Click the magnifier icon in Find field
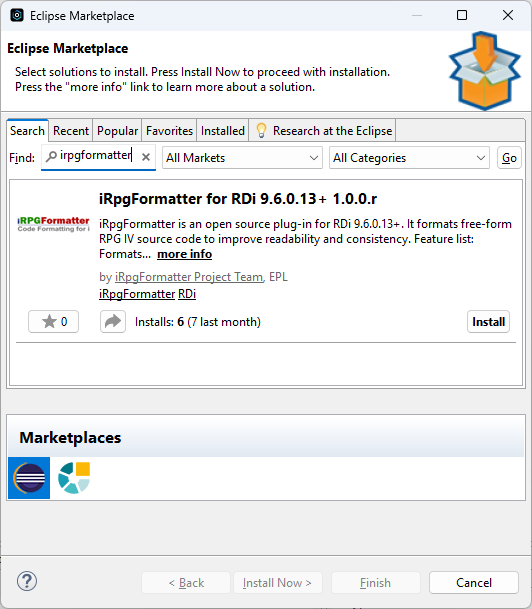Viewport: 532px width, 609px height. tap(51, 157)
